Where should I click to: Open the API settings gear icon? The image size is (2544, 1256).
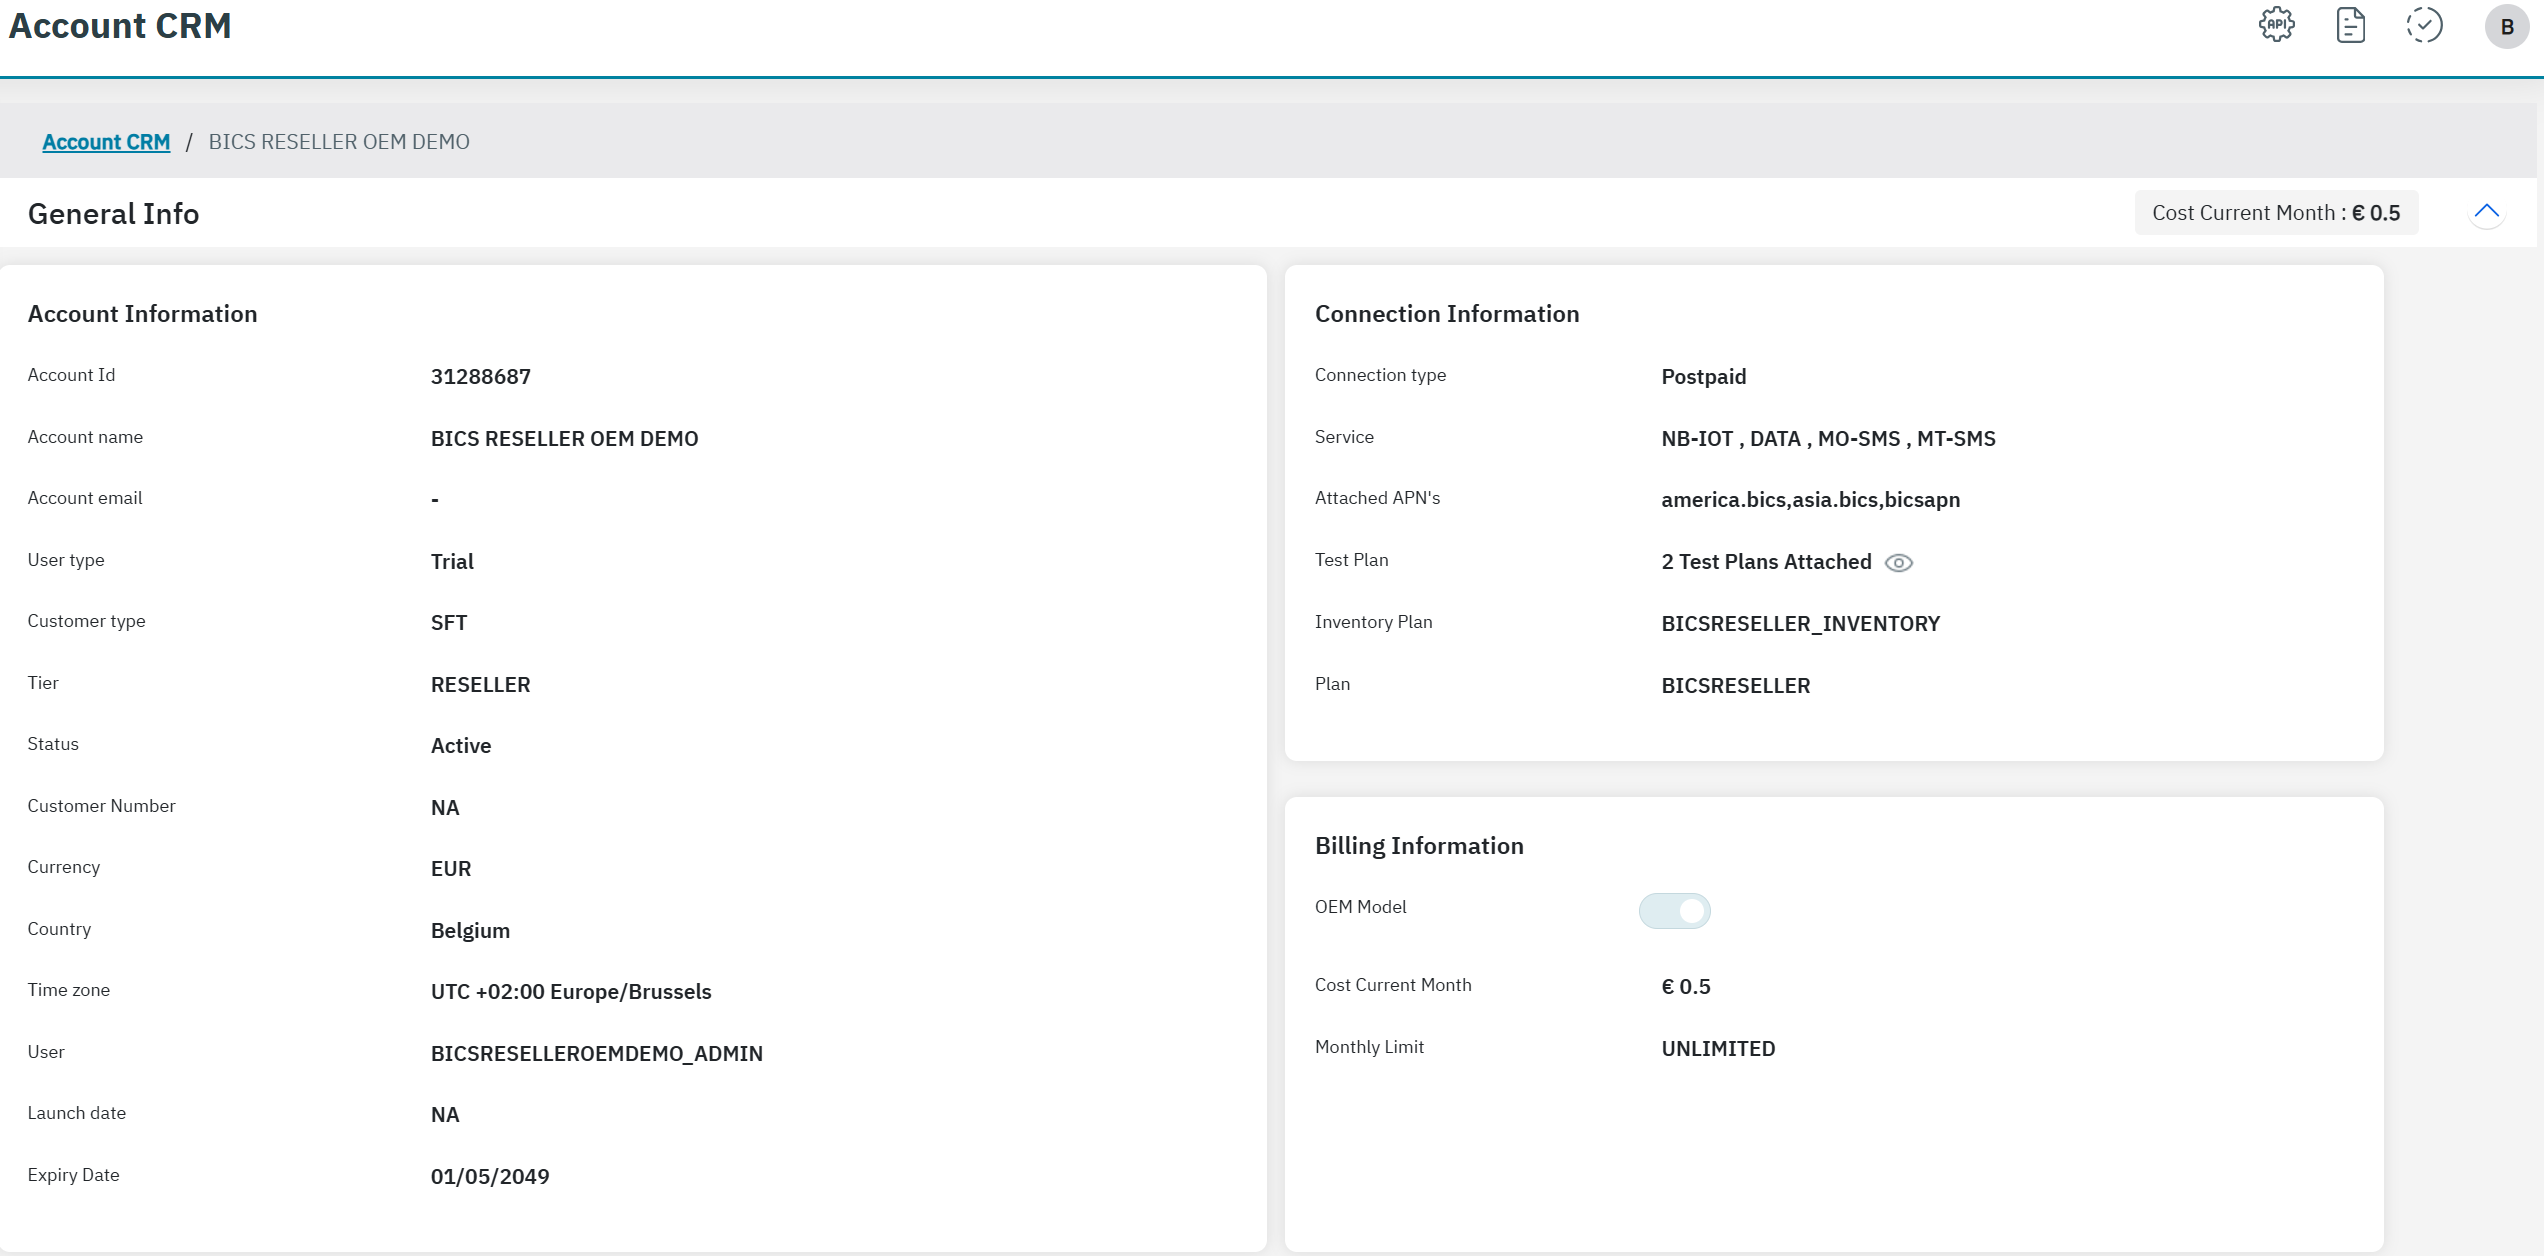tap(2276, 25)
